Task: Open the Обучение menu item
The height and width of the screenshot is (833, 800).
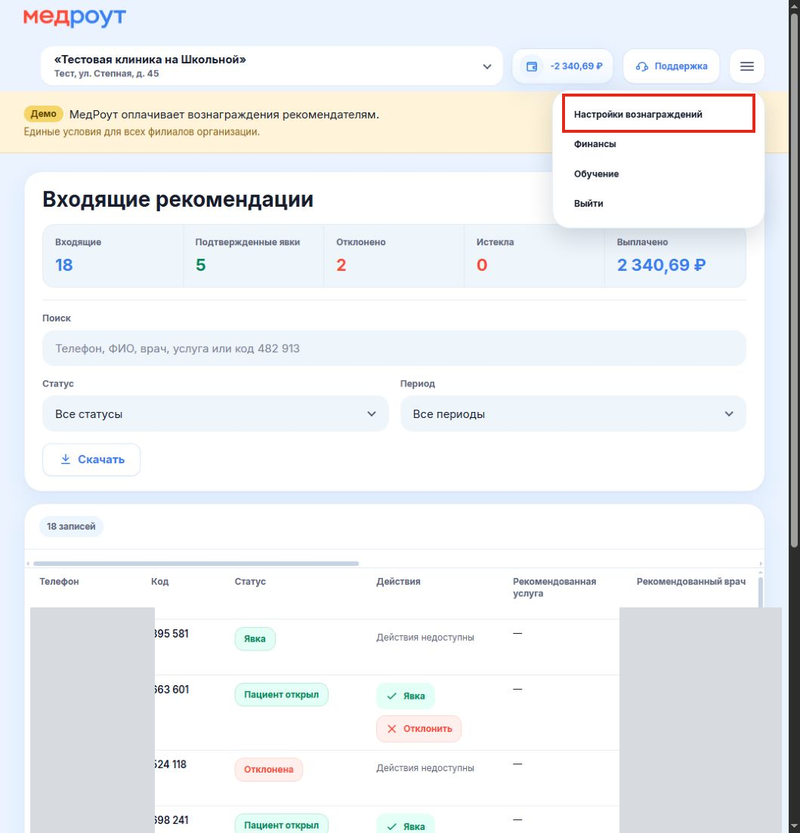Action: click(596, 174)
